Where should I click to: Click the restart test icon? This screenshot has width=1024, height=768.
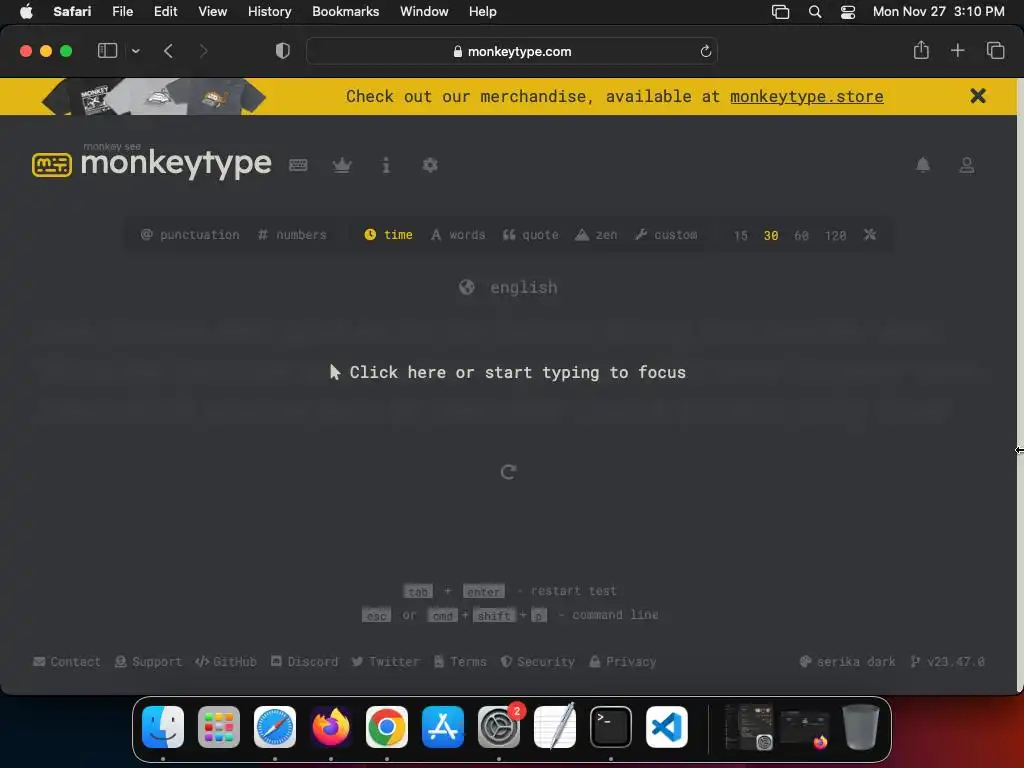pos(509,472)
